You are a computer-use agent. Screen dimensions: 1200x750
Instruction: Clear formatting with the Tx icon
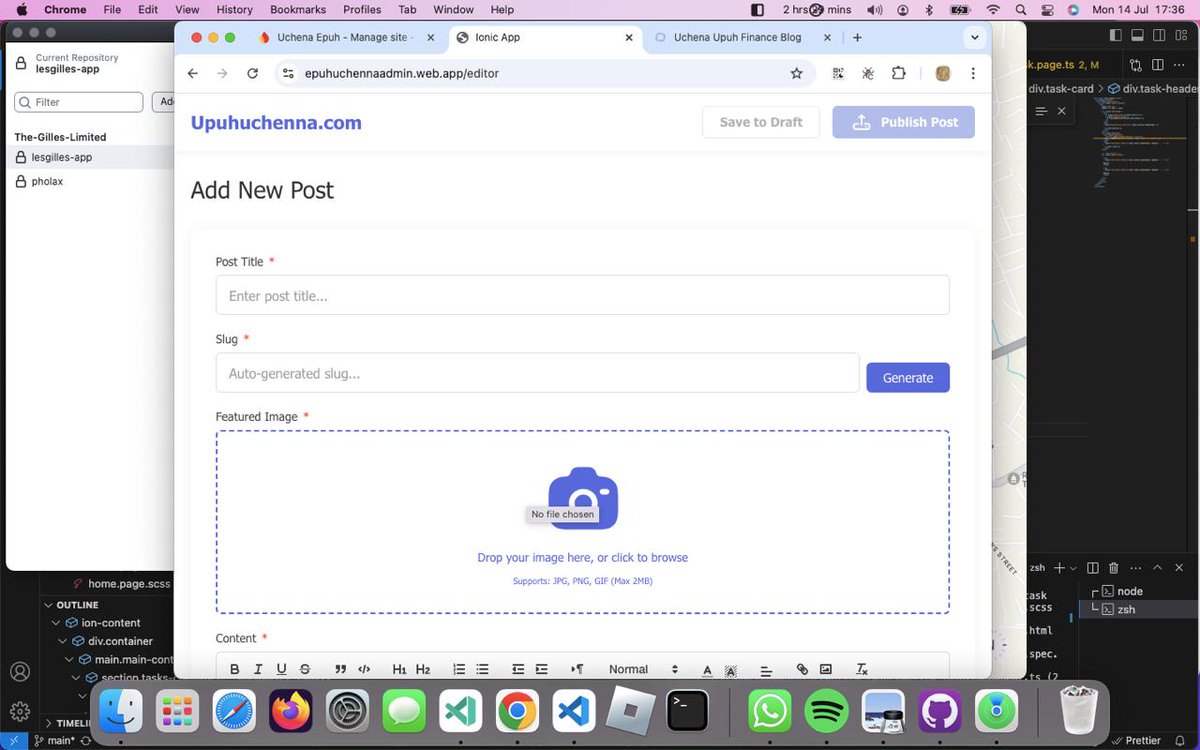coord(862,669)
